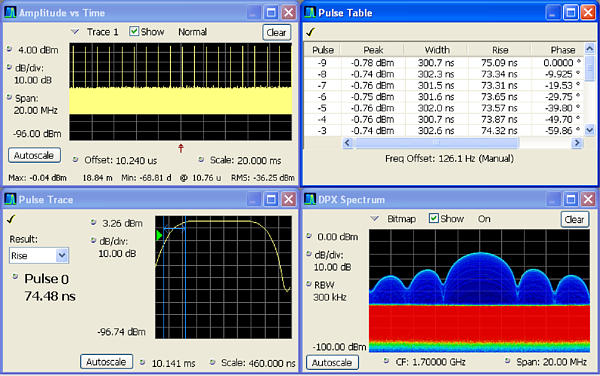Click the Pulse Trace window icon
The height and width of the screenshot is (376, 600).
[x=10, y=199]
